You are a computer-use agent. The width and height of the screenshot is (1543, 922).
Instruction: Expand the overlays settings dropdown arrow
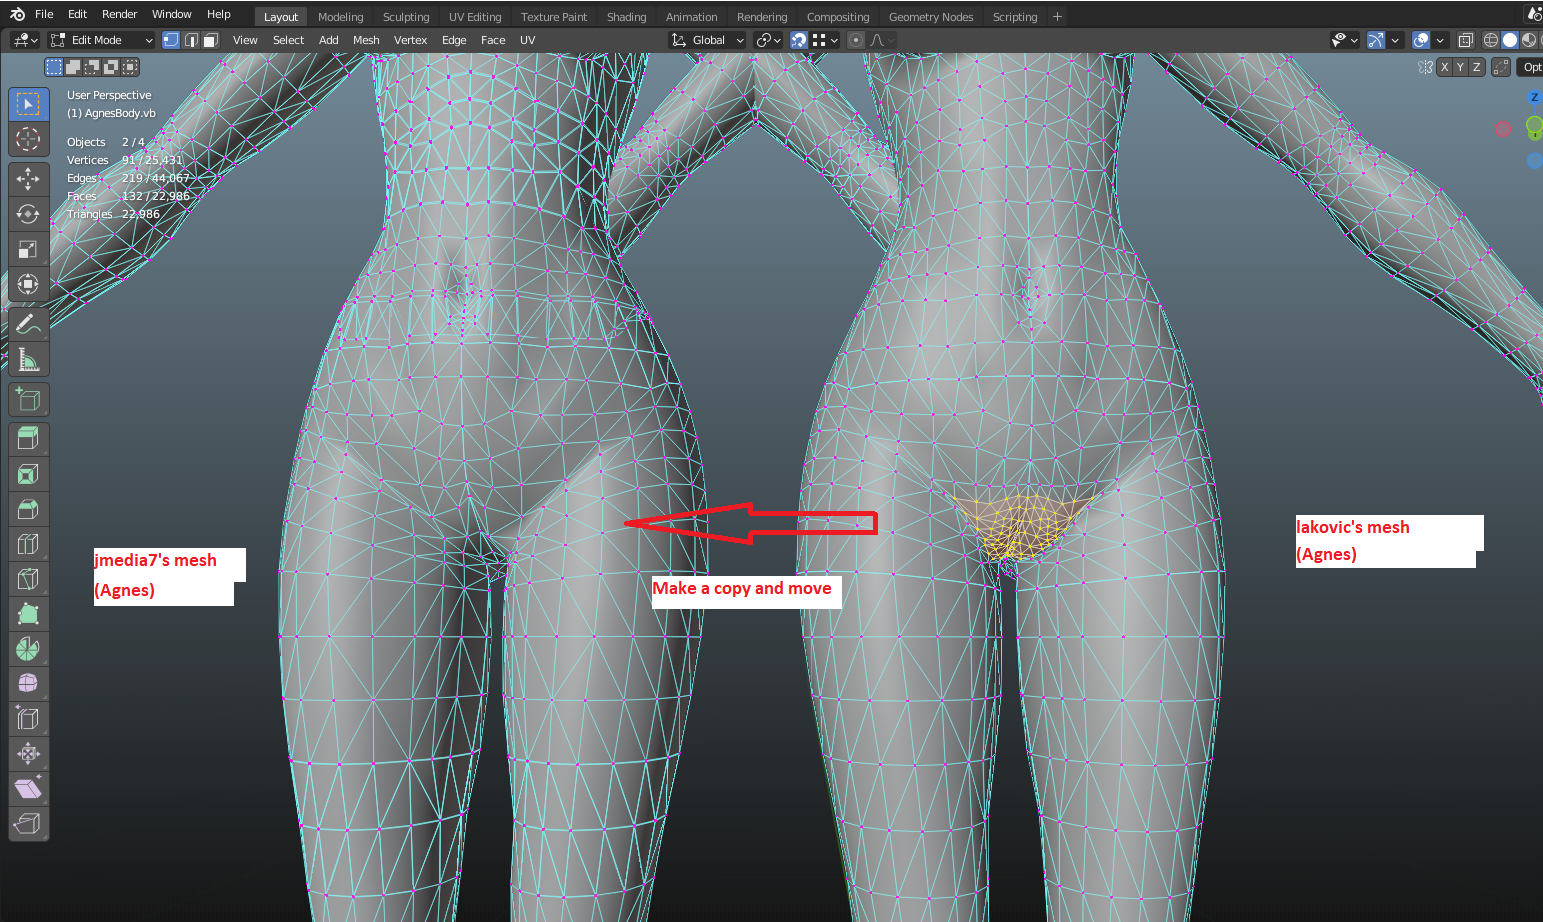[1440, 40]
